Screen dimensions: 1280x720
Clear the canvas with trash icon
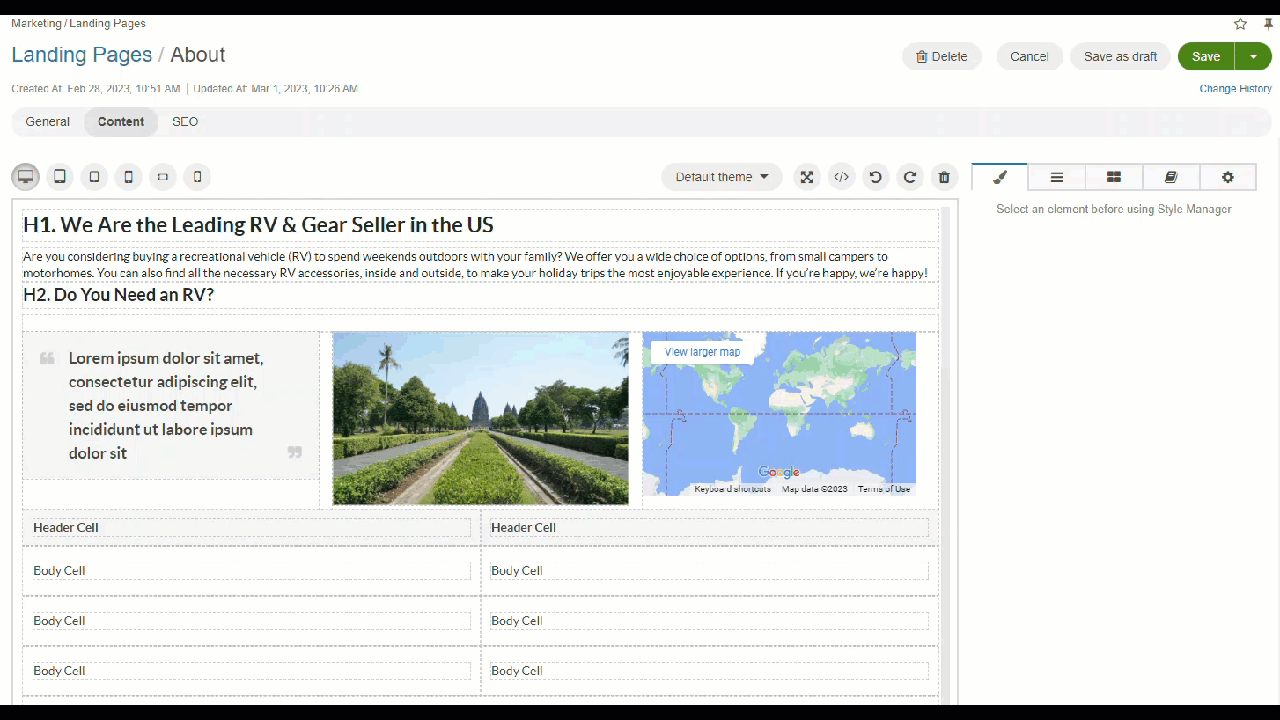click(x=944, y=177)
